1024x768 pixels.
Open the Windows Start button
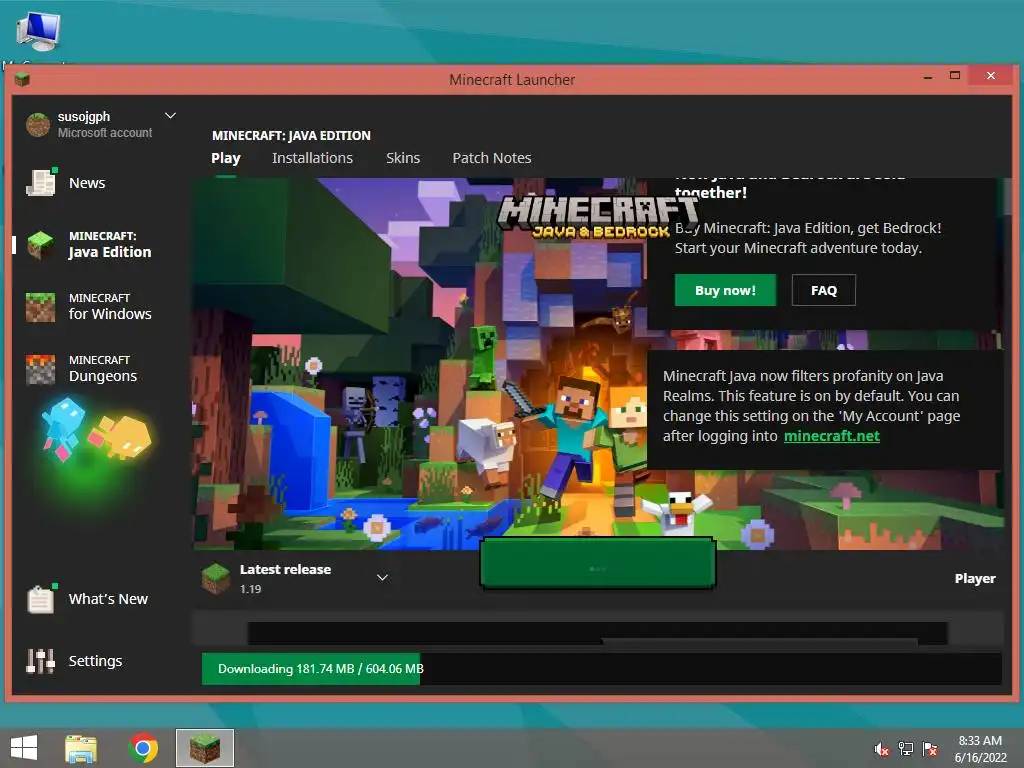pos(24,748)
